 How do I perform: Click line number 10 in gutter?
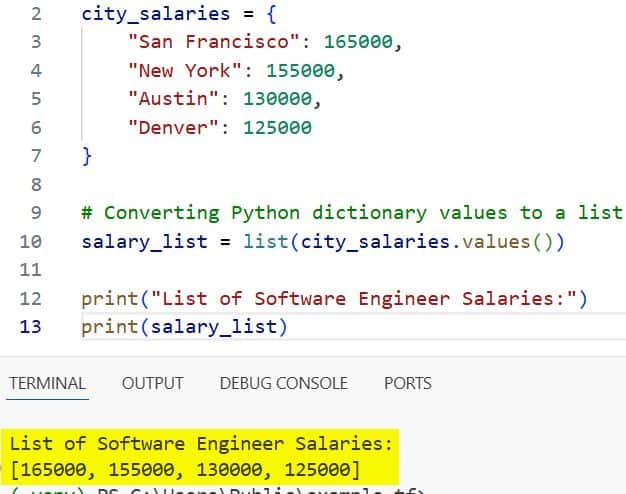tap(30, 241)
